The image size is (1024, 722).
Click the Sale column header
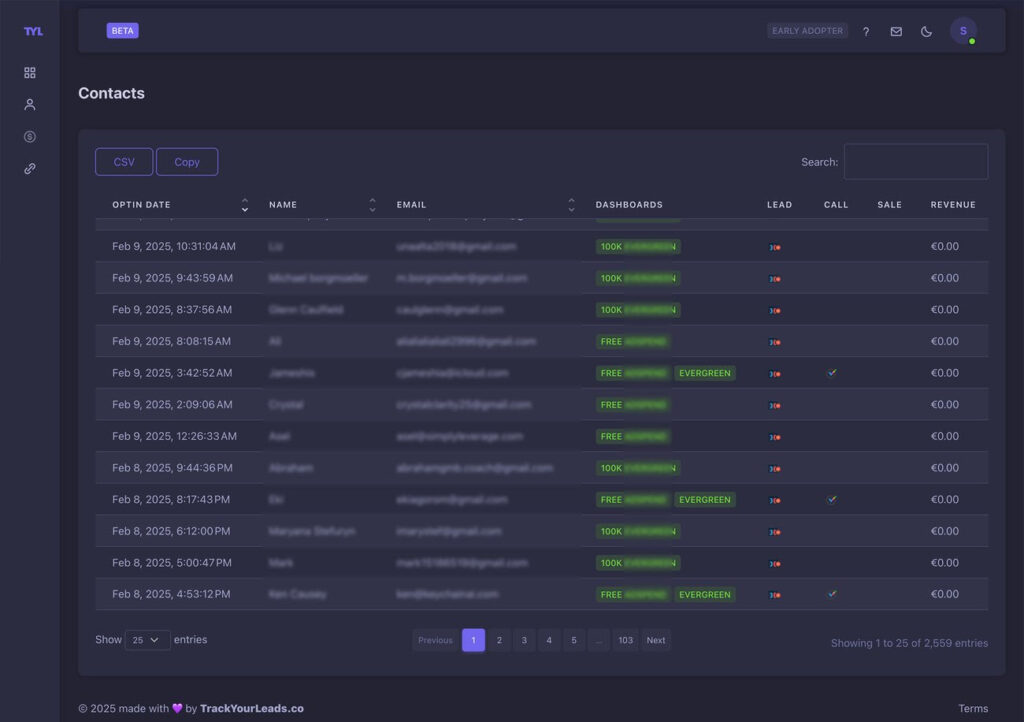[889, 205]
